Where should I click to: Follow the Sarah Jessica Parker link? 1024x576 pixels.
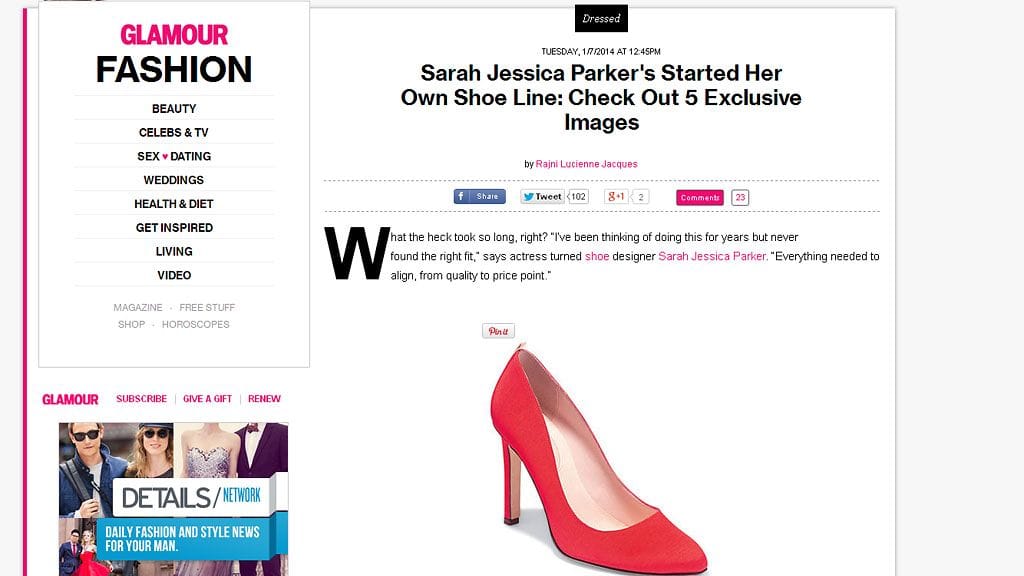[x=712, y=256]
